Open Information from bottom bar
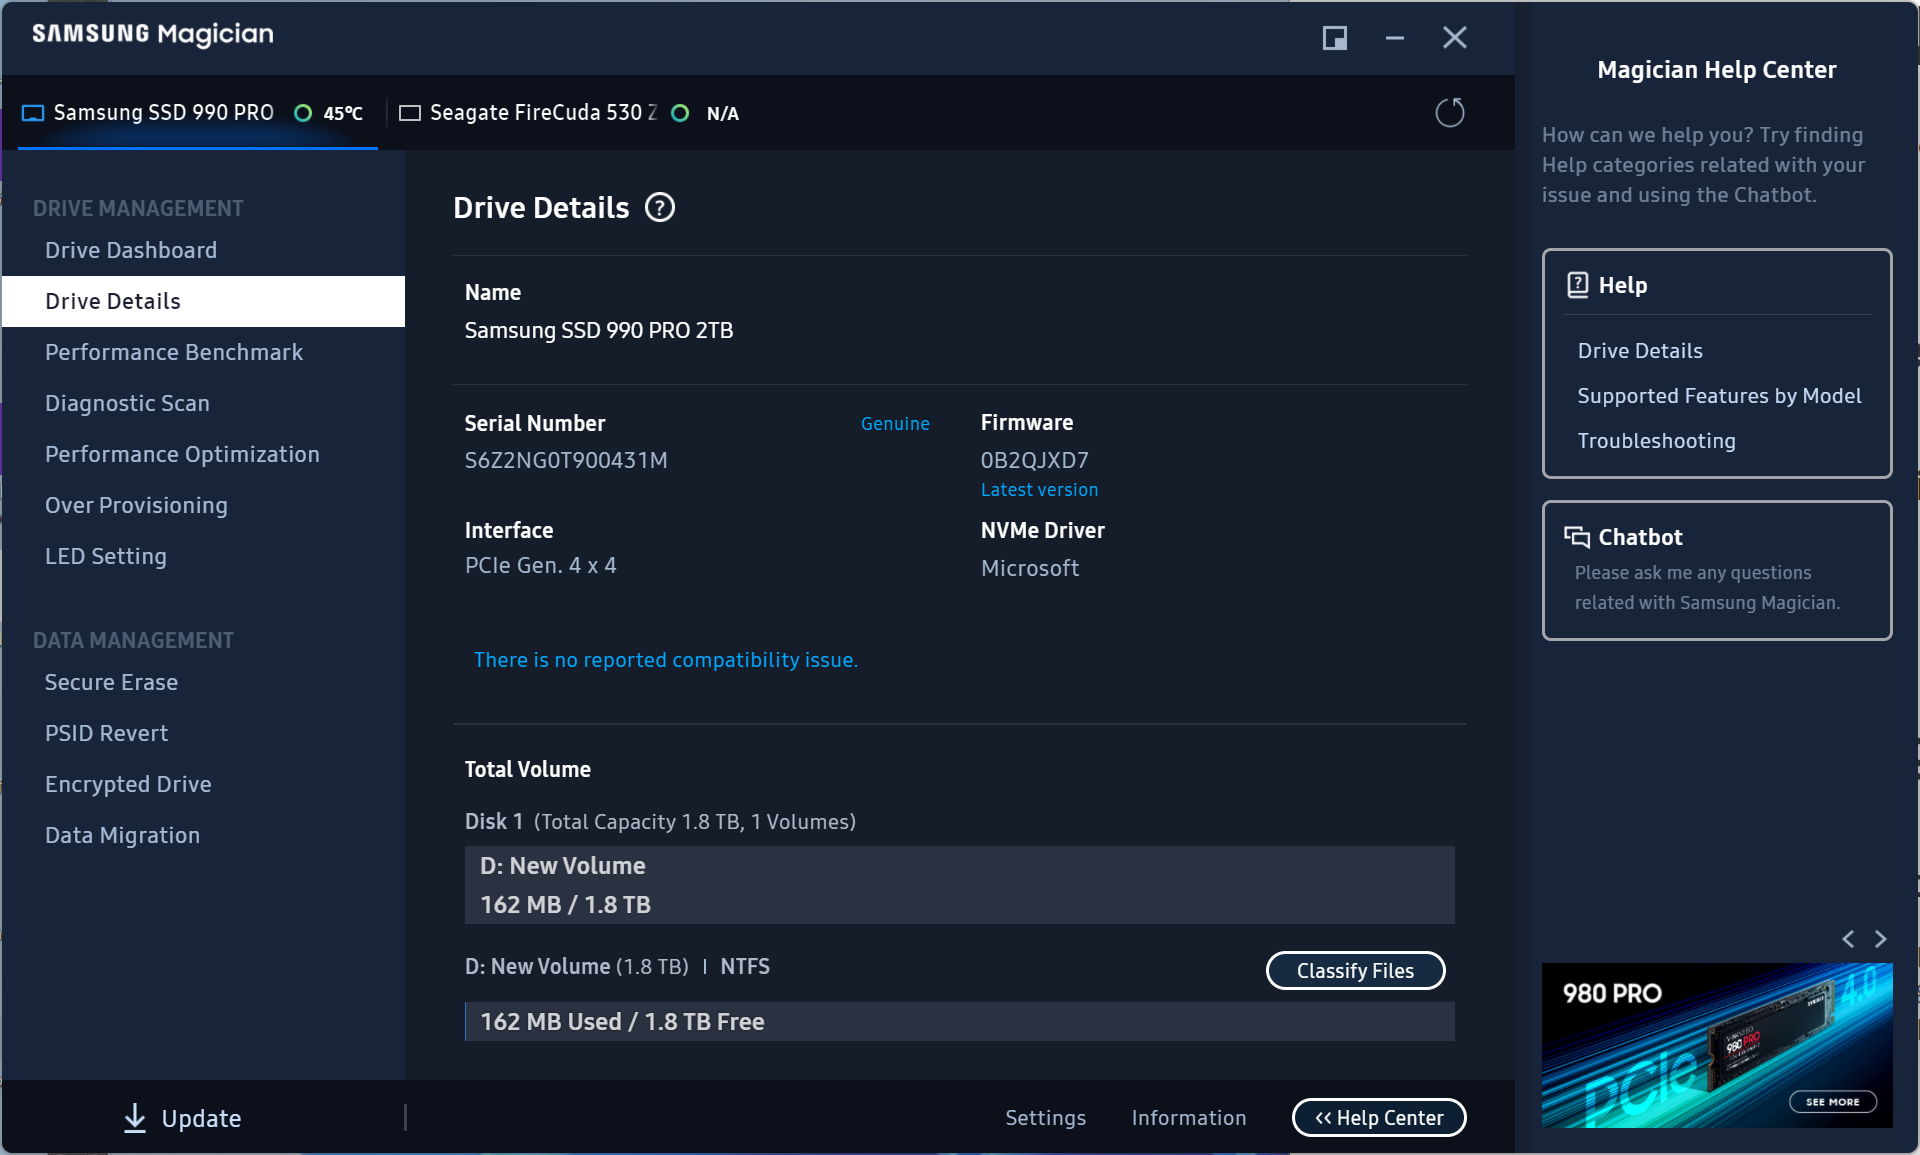The image size is (1920, 1155). coord(1189,1118)
